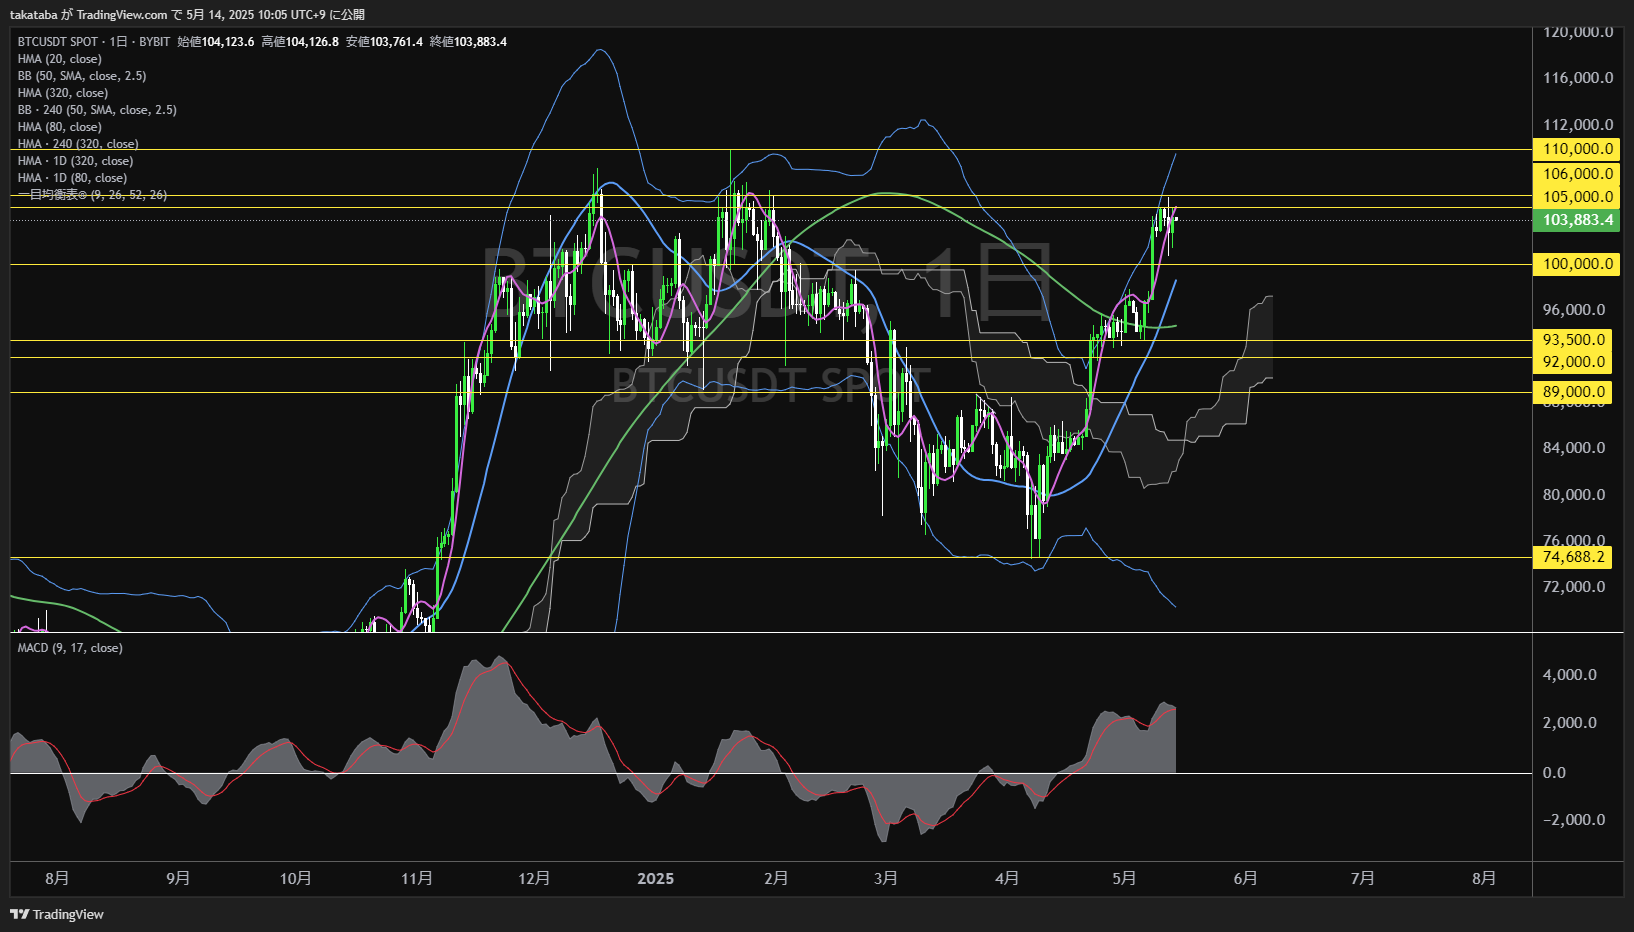Click 6月 on the time axis
Screen dimensions: 1634x932
[x=1246, y=878]
